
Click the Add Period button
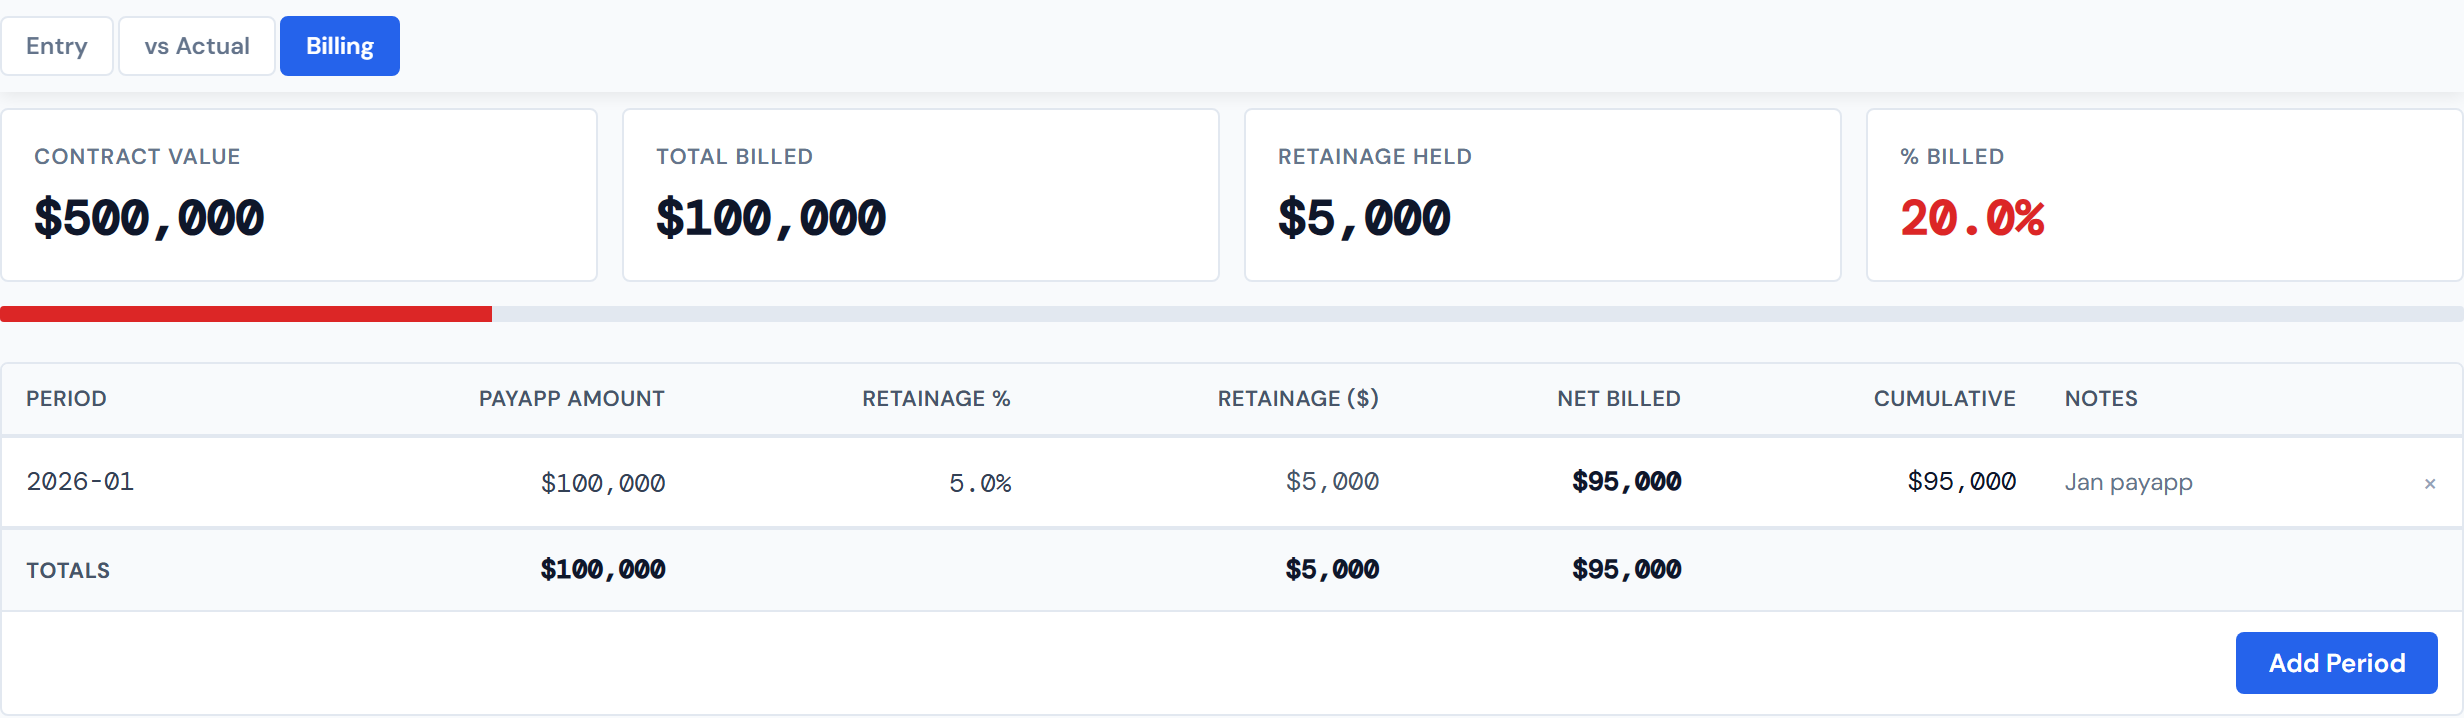pyautogui.click(x=2336, y=662)
